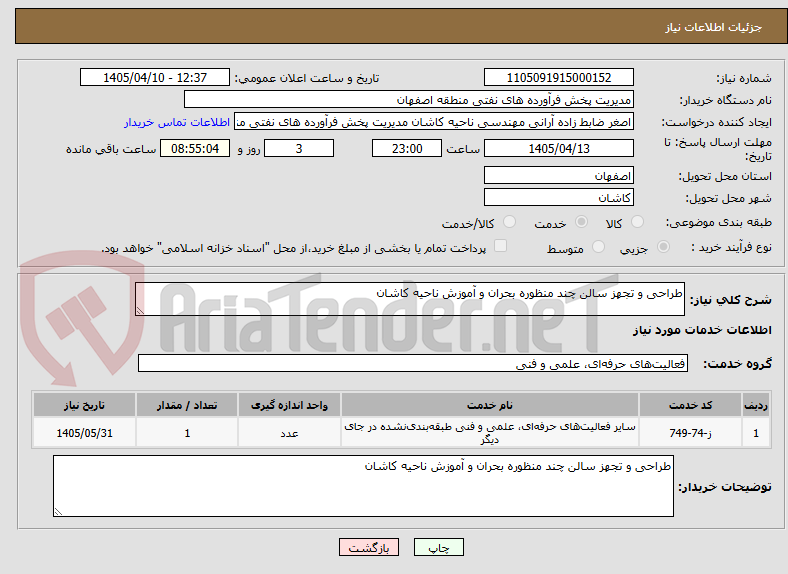This screenshot has width=788, height=574.
Task: Click the گروه خدمت service group field
Action: 413,363
